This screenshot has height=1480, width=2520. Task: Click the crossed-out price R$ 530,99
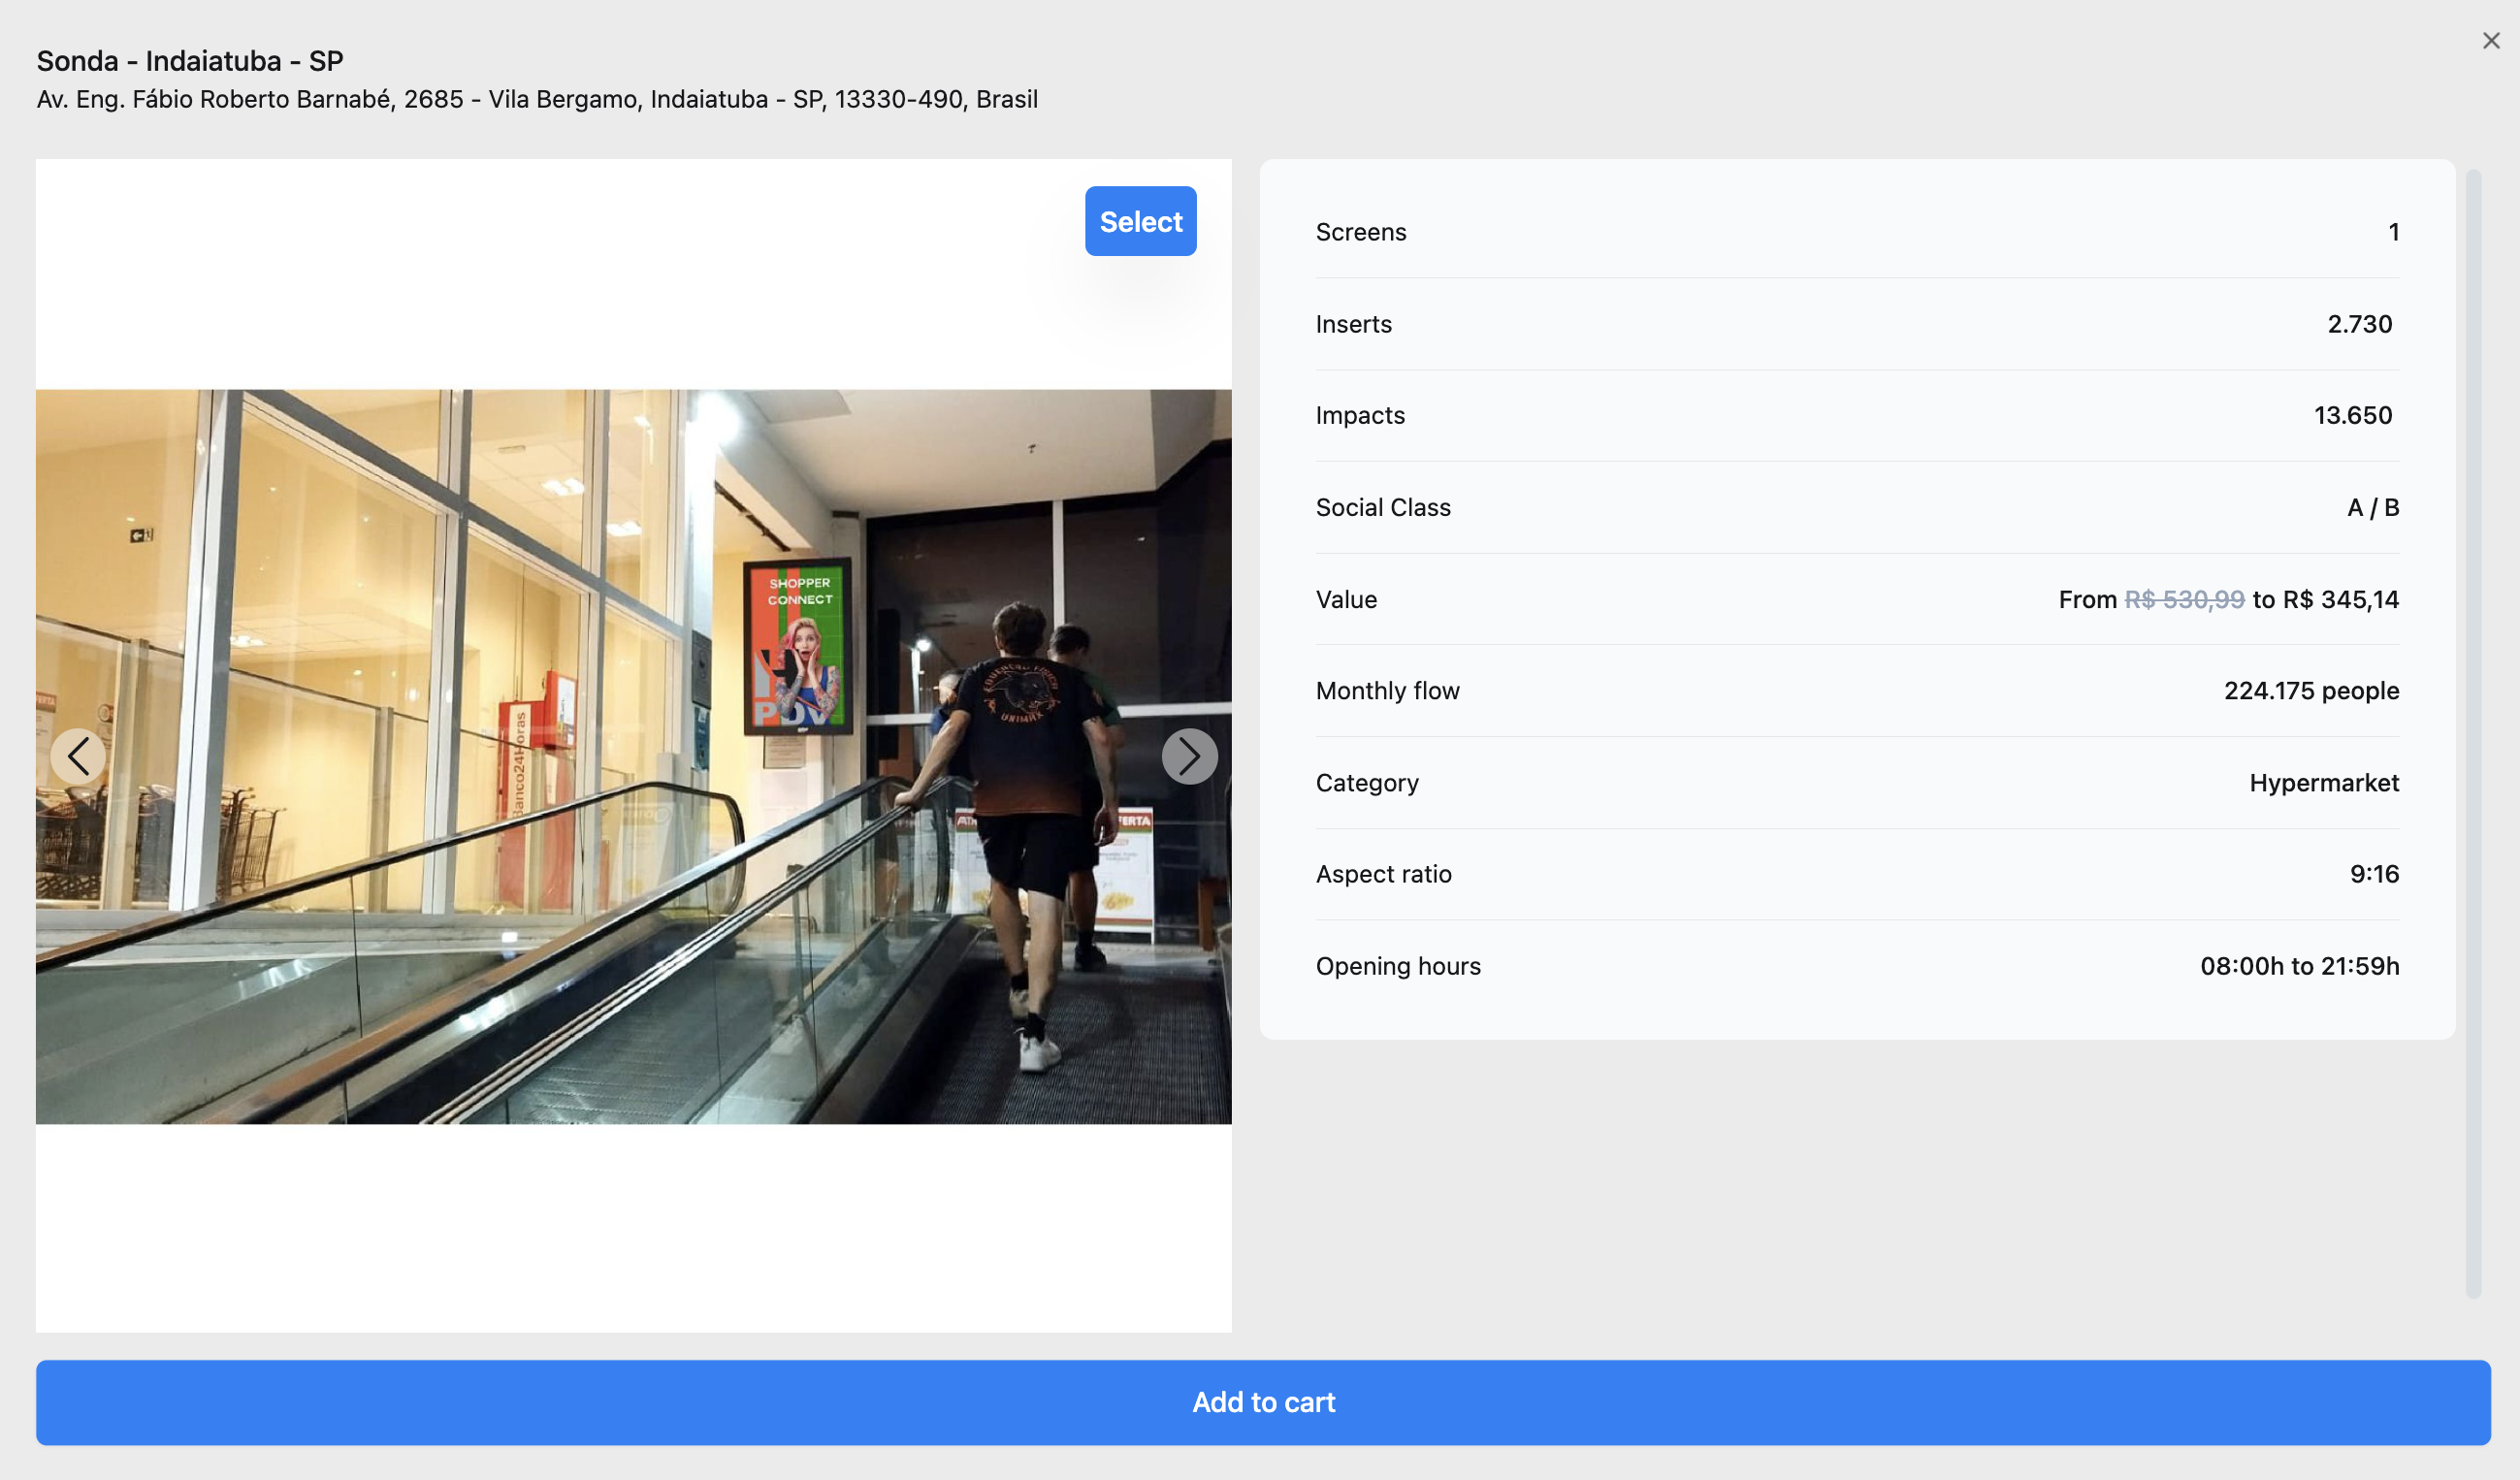tap(2184, 600)
